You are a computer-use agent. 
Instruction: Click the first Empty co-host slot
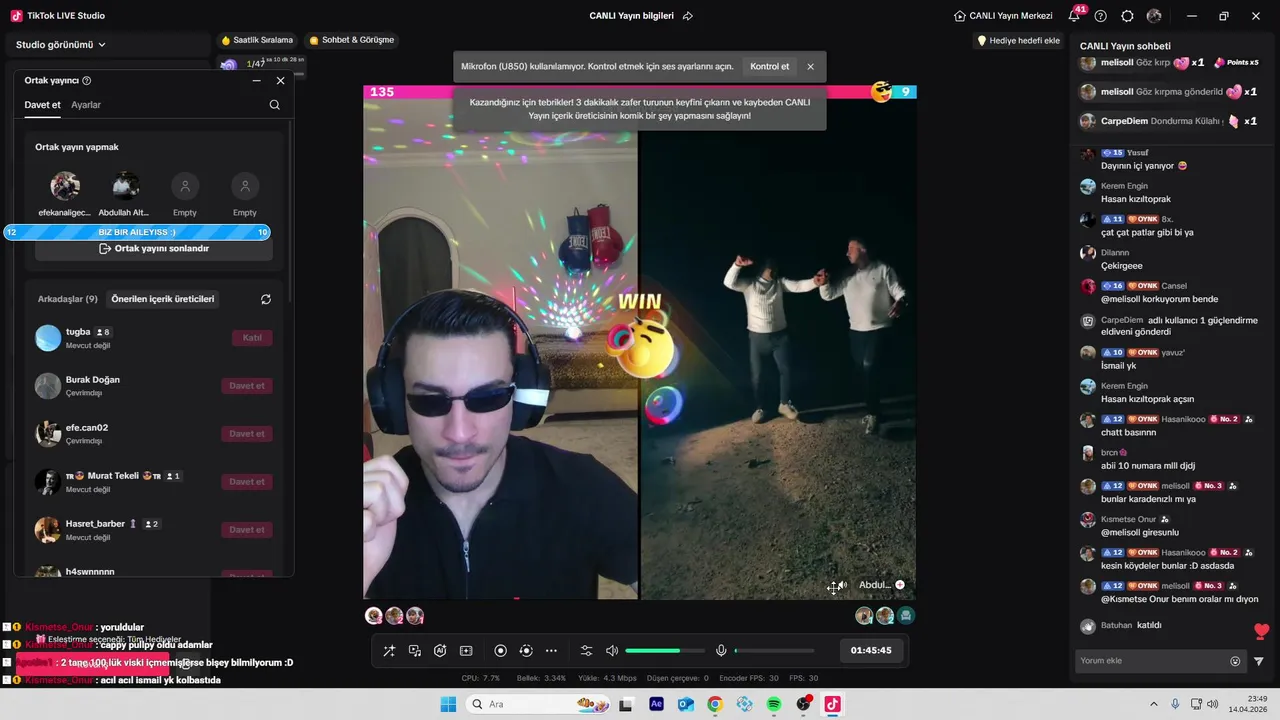click(185, 186)
